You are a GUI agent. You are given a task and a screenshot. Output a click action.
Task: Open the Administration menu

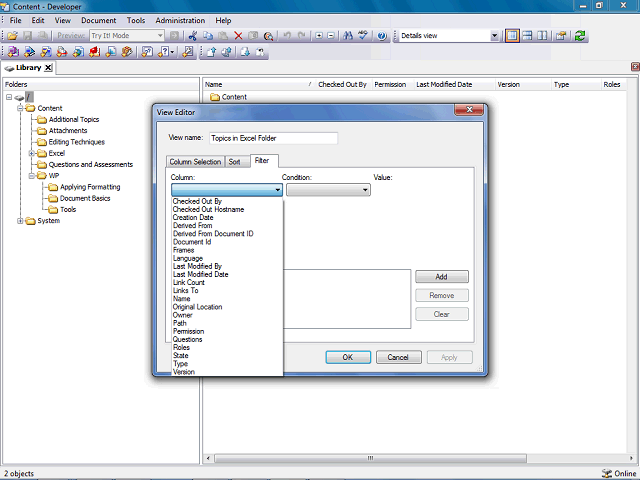(180, 20)
